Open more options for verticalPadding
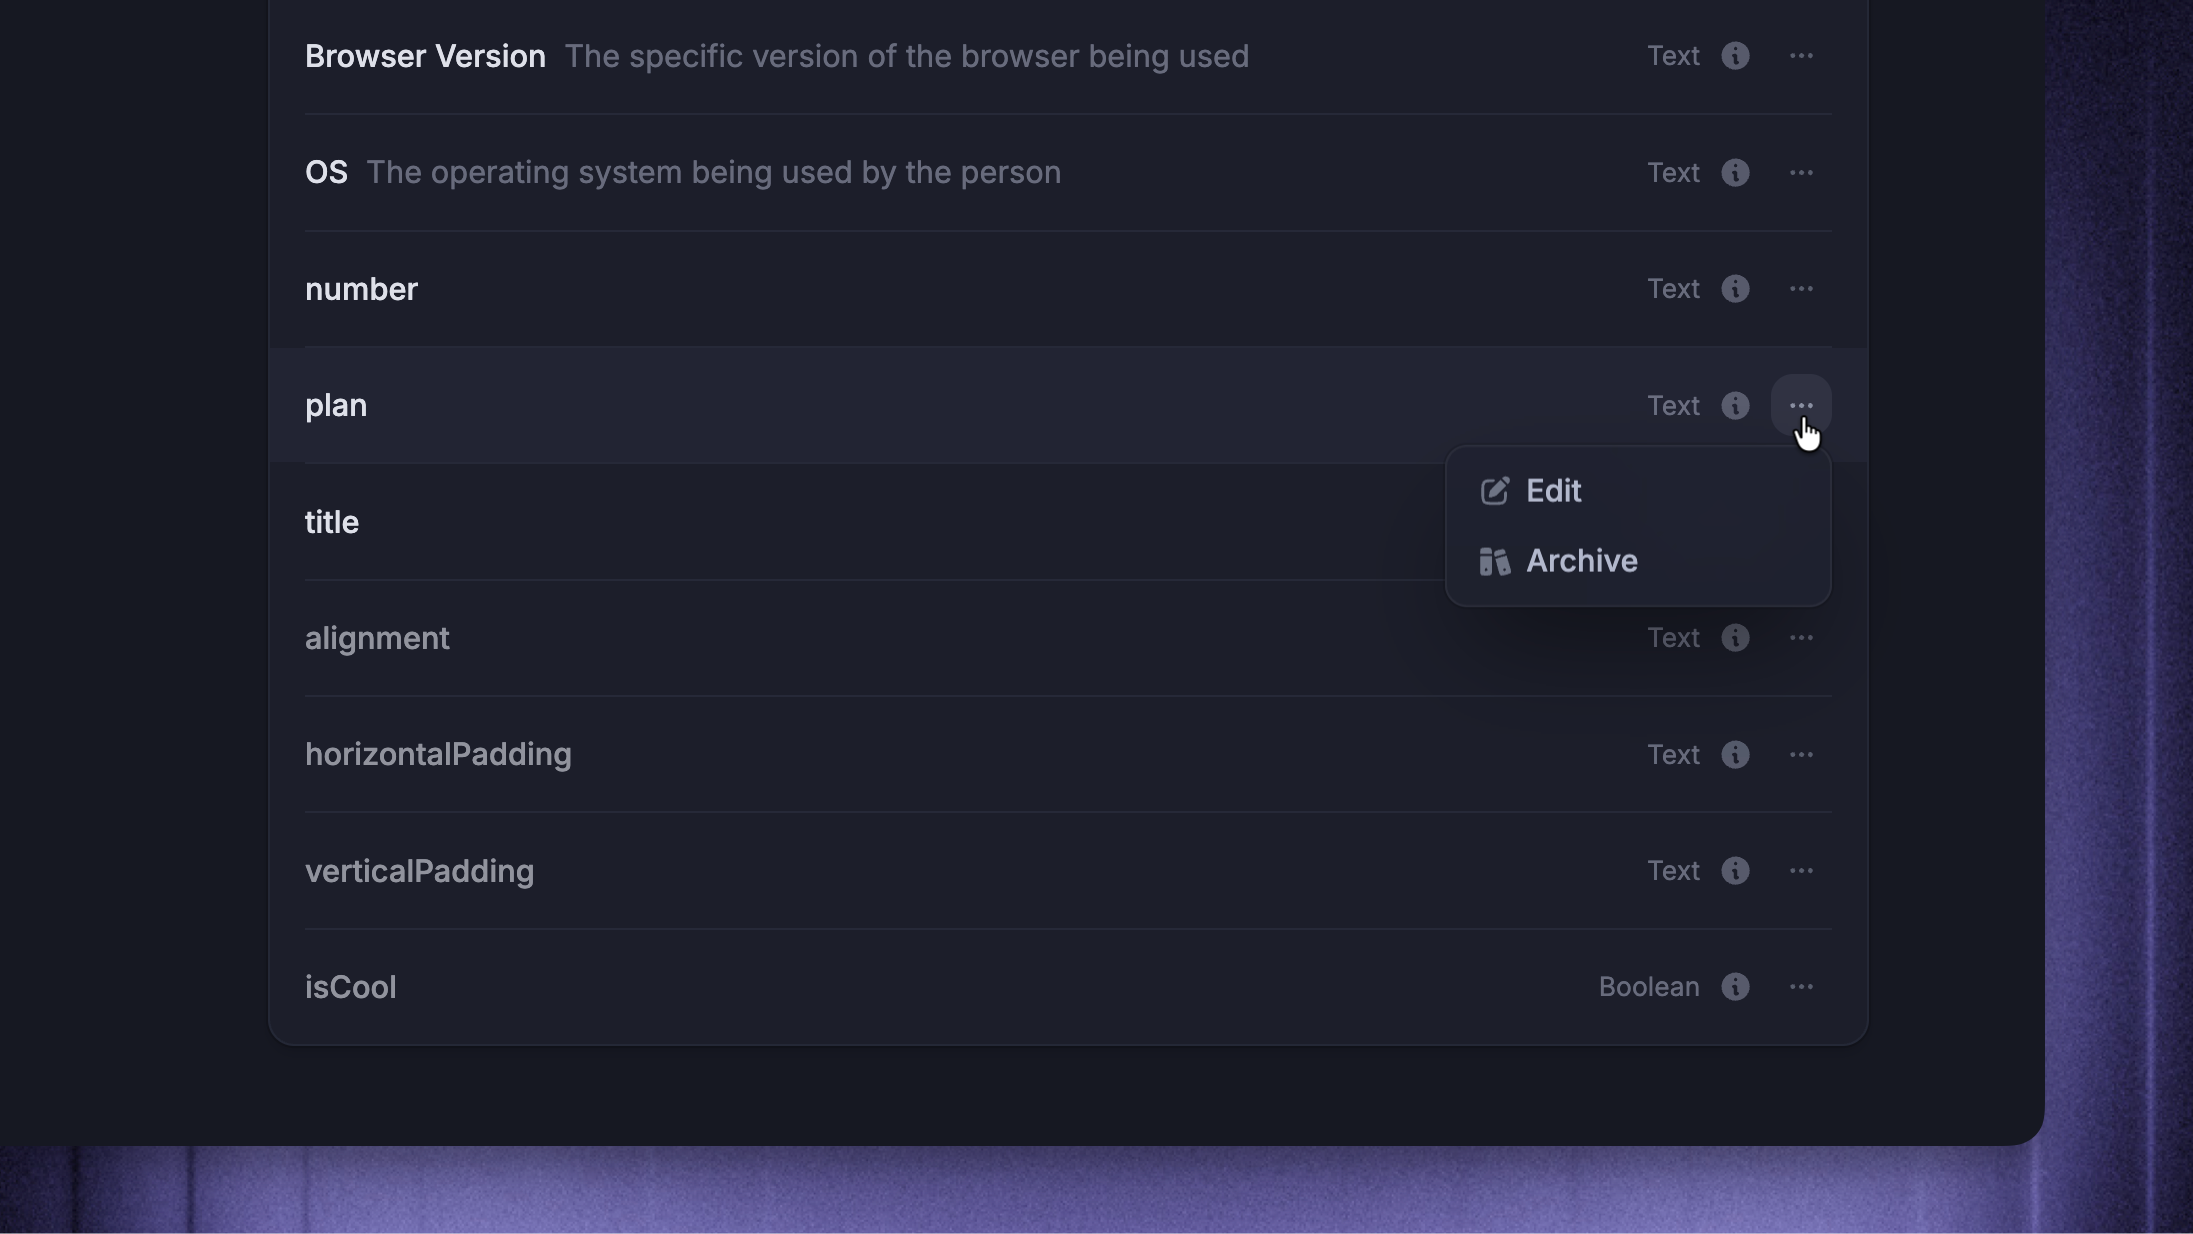 (x=1801, y=871)
